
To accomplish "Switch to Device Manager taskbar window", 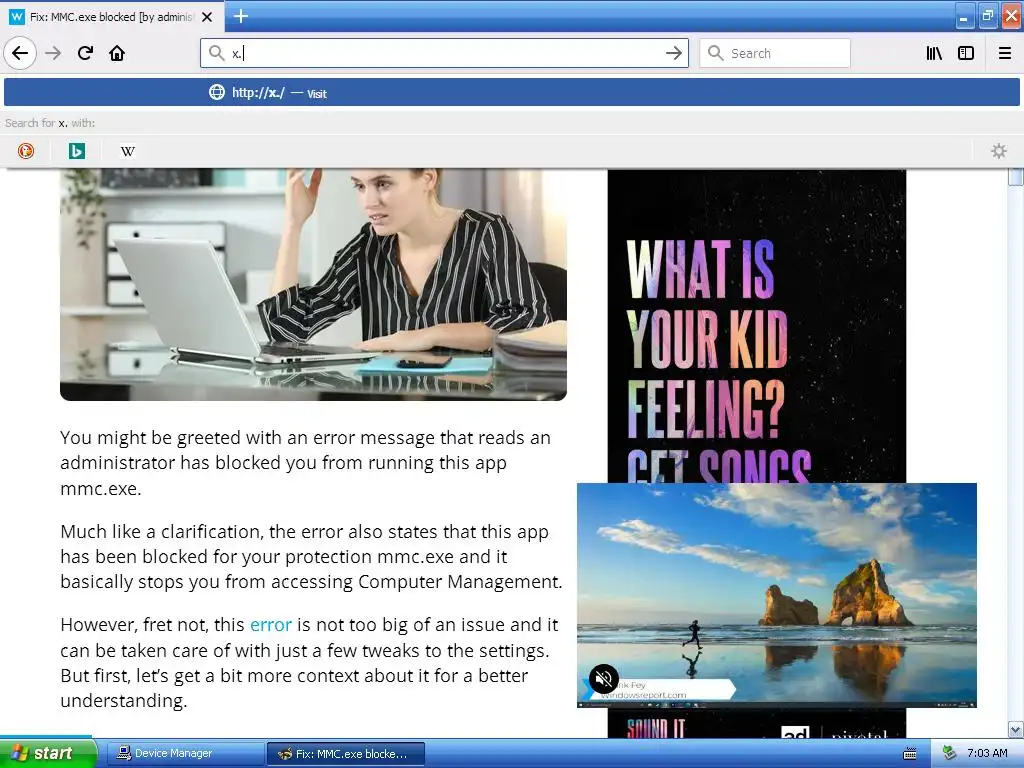I will pos(185,754).
